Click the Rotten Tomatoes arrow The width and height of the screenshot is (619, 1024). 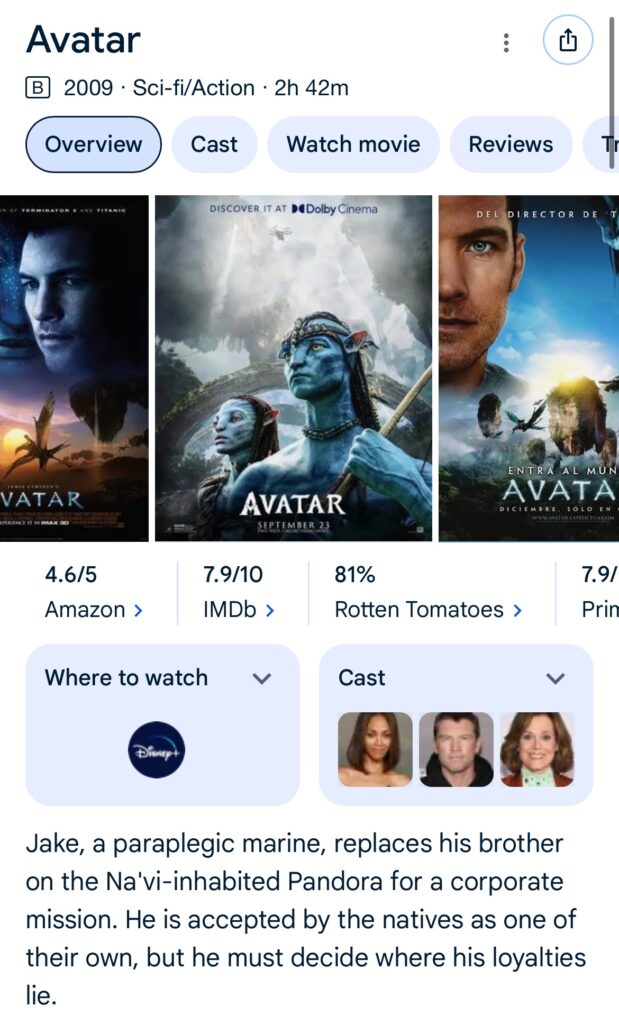point(517,610)
